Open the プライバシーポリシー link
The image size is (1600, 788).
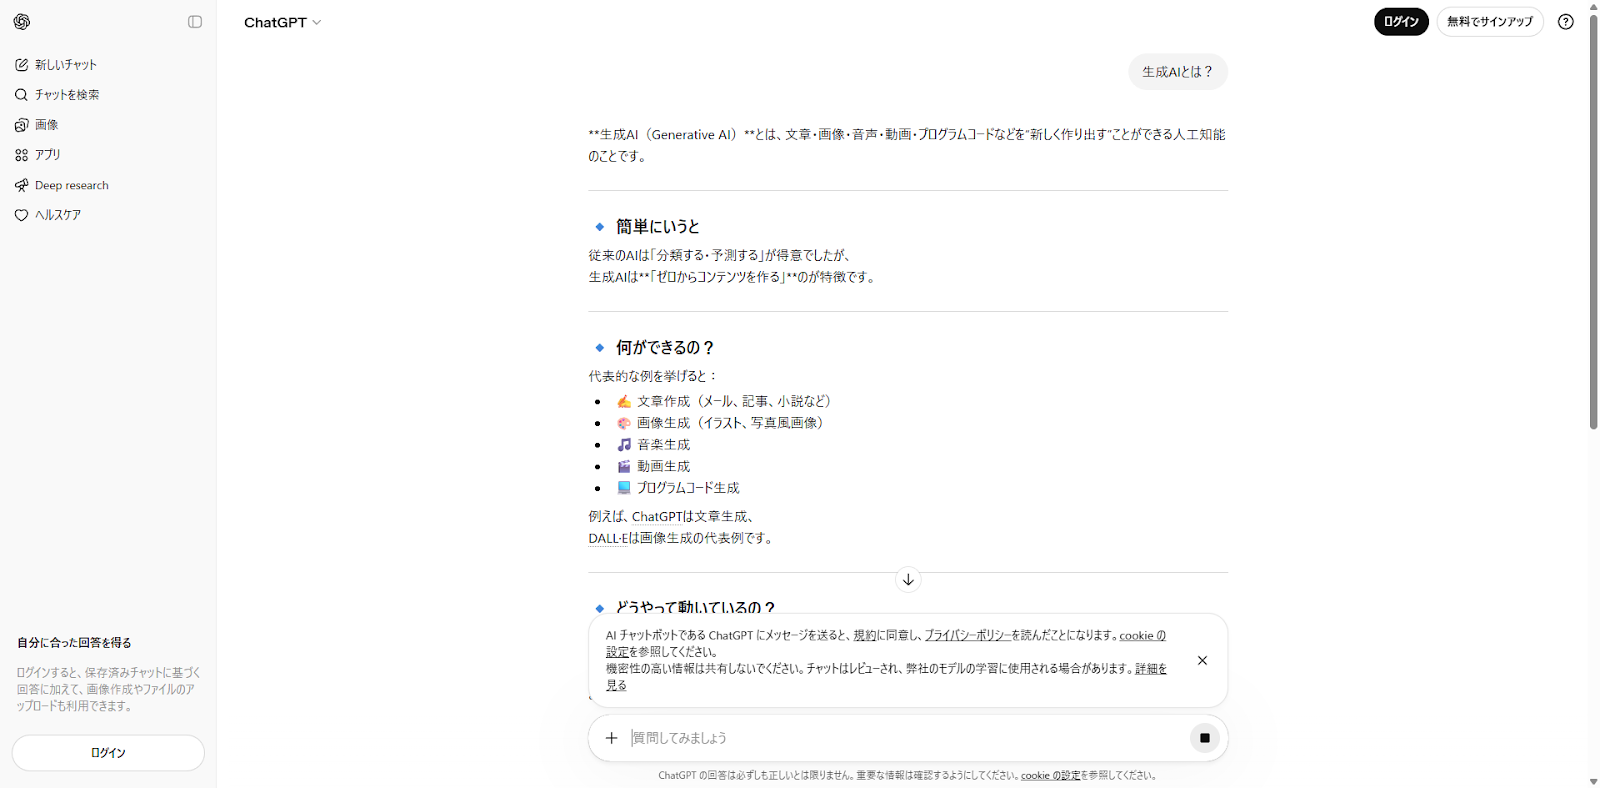point(967,635)
